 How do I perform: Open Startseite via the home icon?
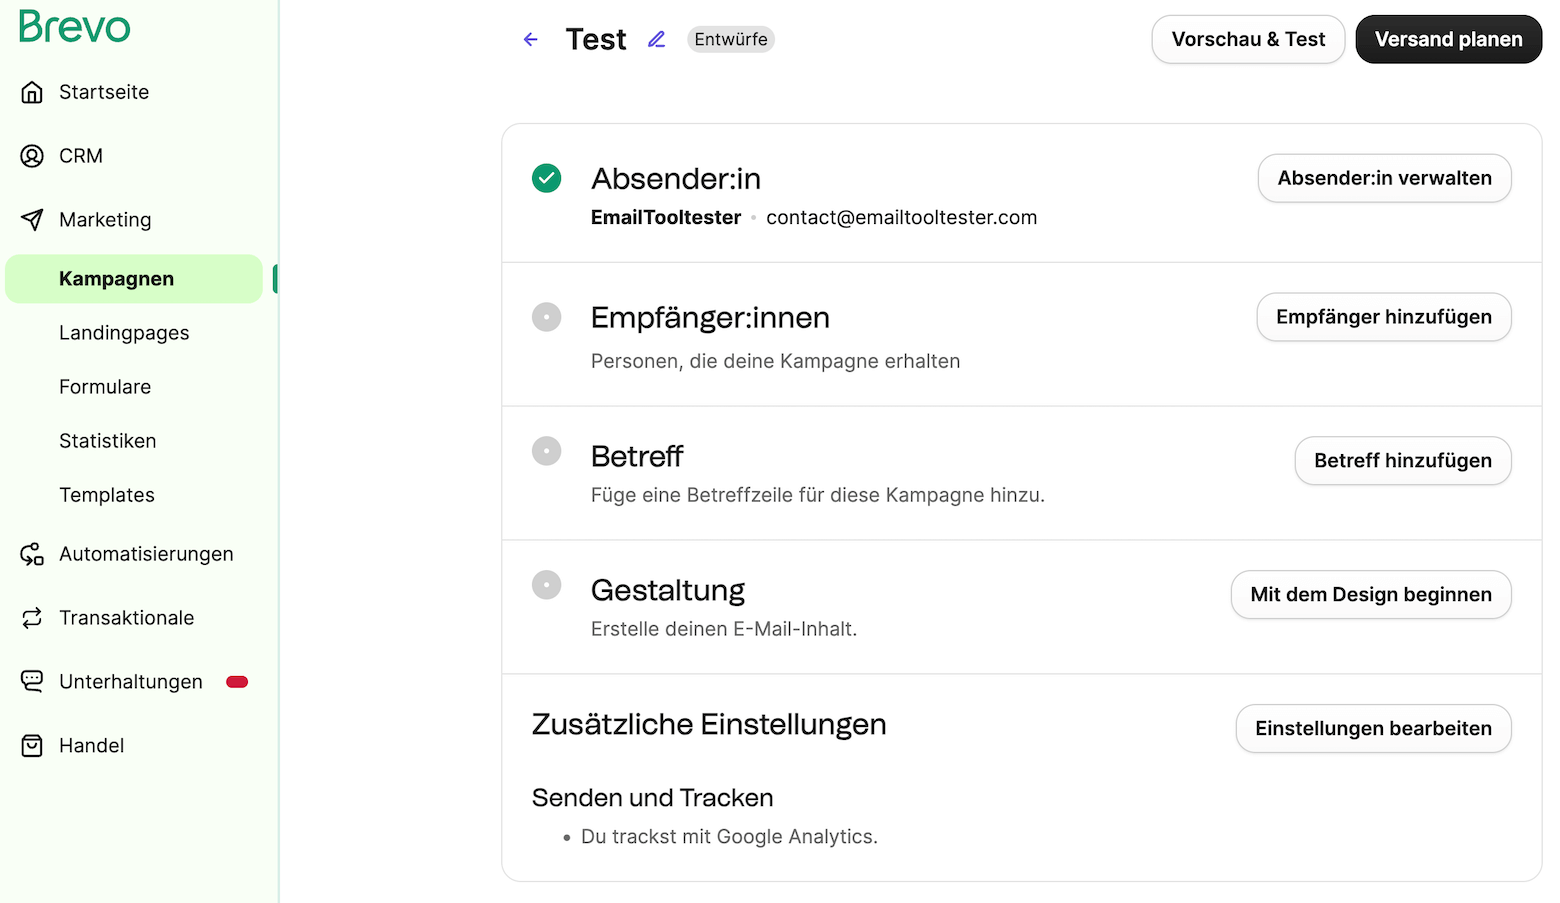point(32,92)
